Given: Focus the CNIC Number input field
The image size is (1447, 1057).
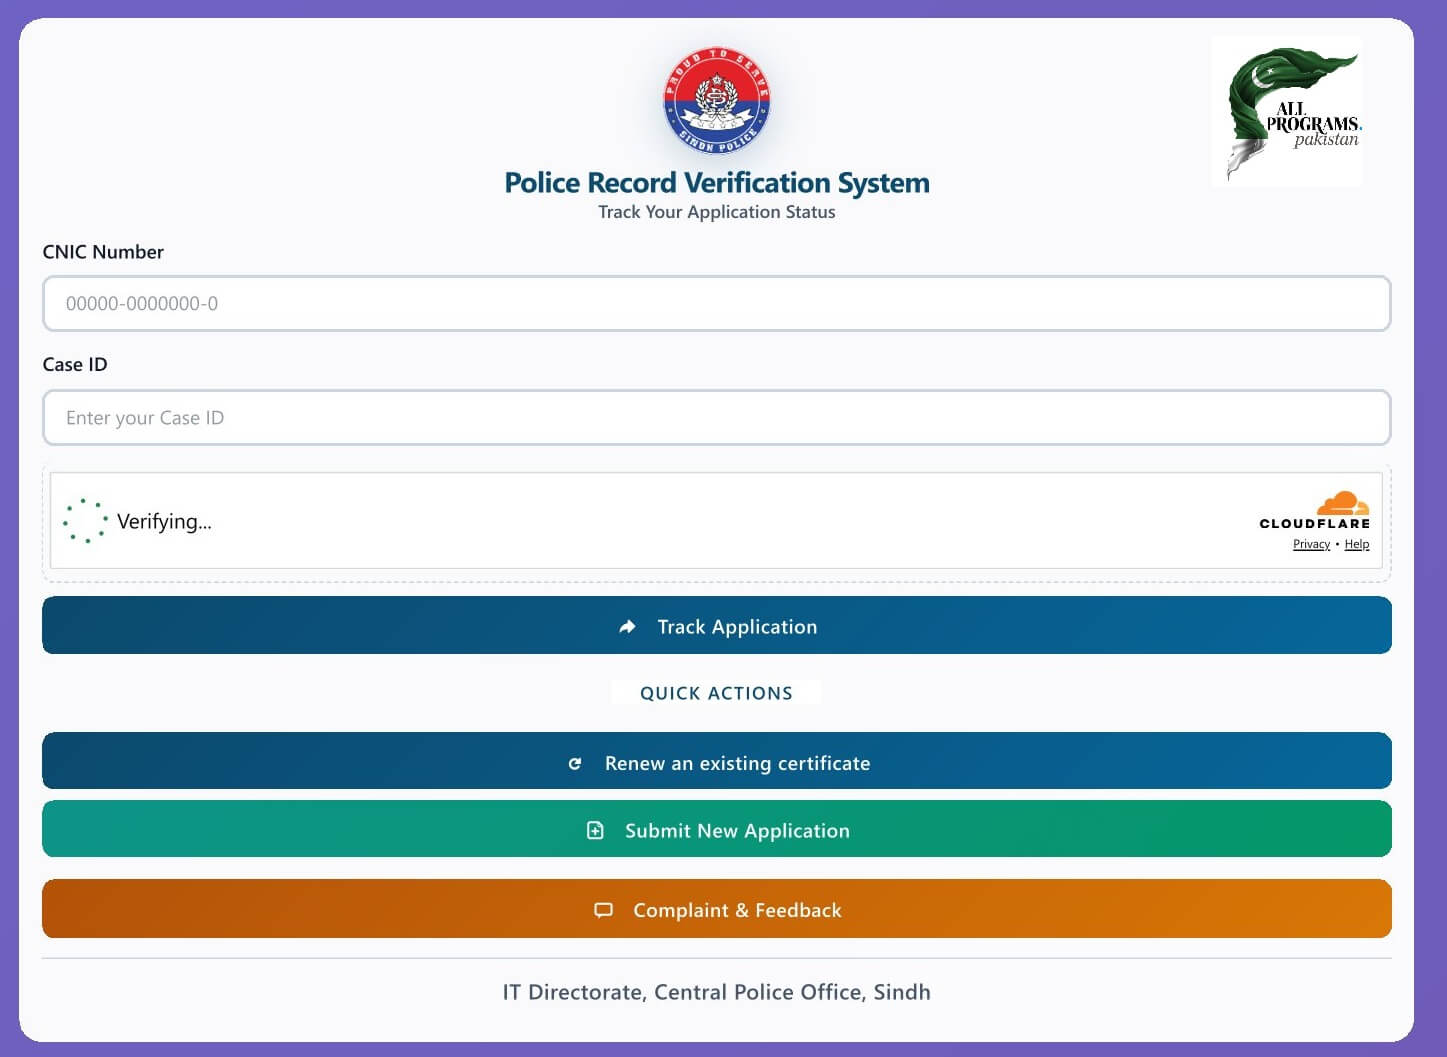Looking at the screenshot, I should (716, 304).
